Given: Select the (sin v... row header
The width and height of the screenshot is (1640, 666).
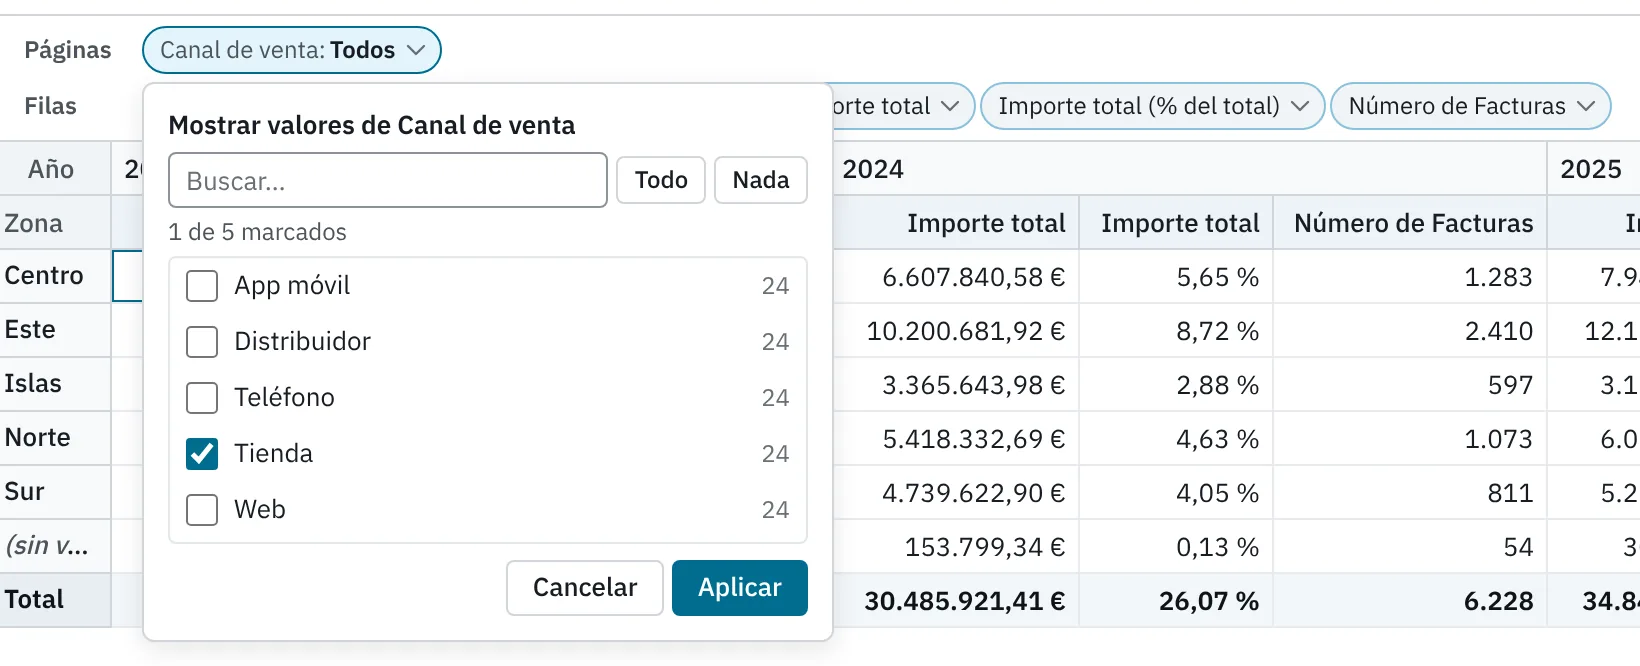Looking at the screenshot, I should (55, 546).
